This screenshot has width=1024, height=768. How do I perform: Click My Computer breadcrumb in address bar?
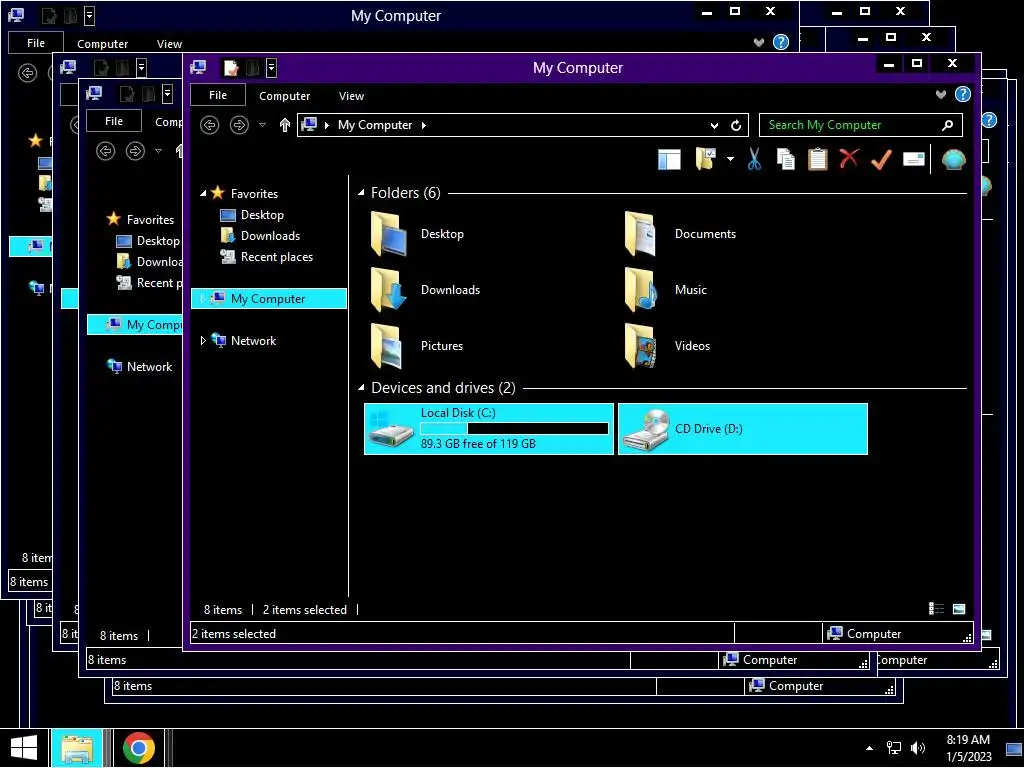(x=375, y=125)
